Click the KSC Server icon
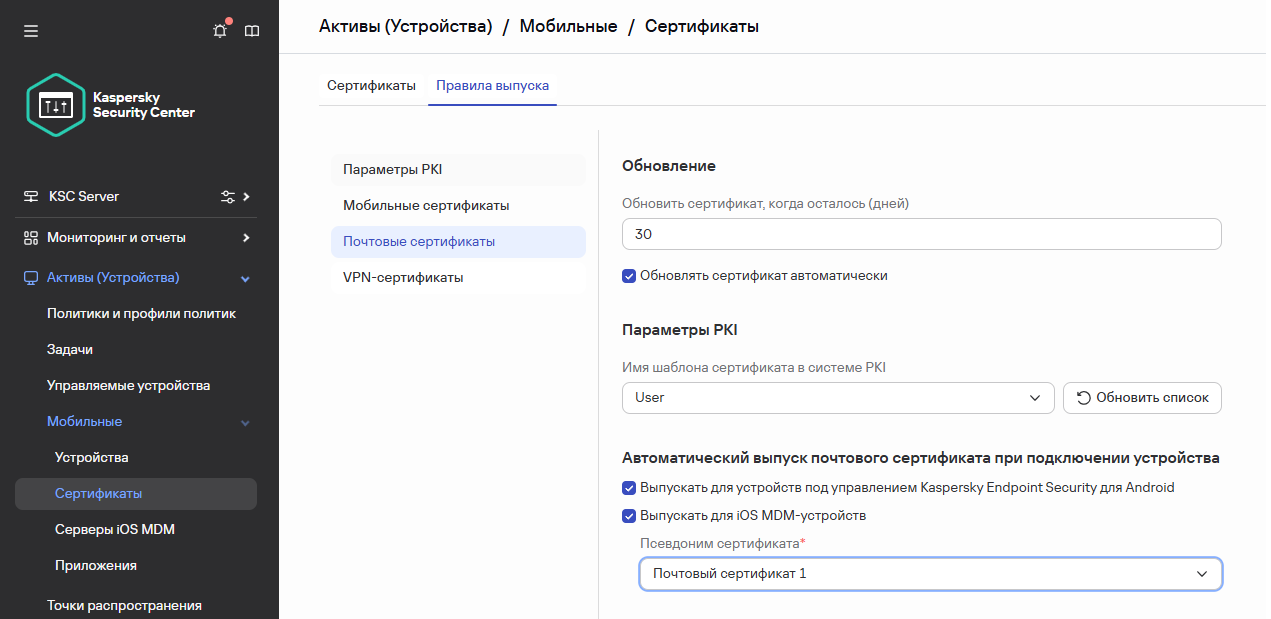Image resolution: width=1271 pixels, height=619 pixels. [31, 197]
